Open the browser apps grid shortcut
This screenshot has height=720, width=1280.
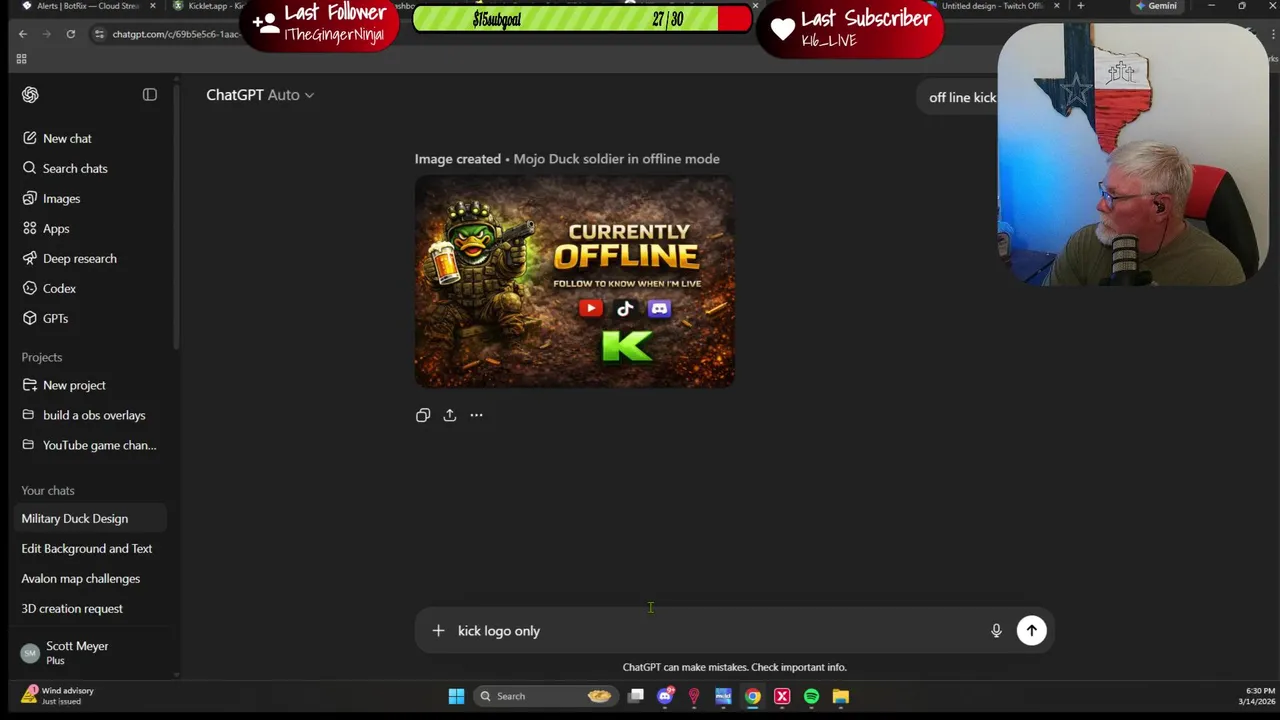point(21,59)
